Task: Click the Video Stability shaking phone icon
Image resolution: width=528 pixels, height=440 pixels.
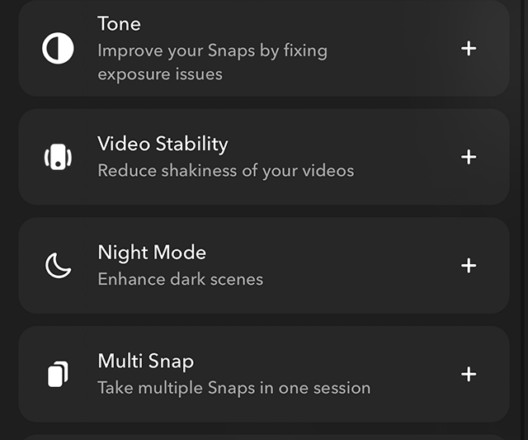Action: [x=58, y=157]
